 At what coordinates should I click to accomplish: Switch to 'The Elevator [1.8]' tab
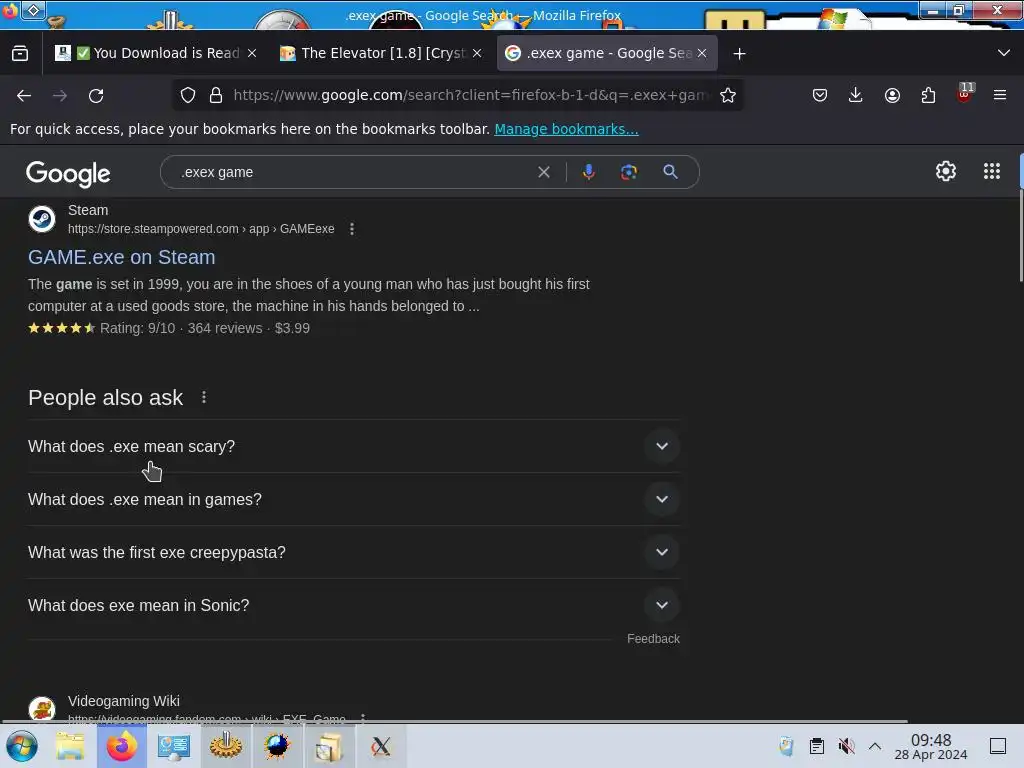[381, 53]
